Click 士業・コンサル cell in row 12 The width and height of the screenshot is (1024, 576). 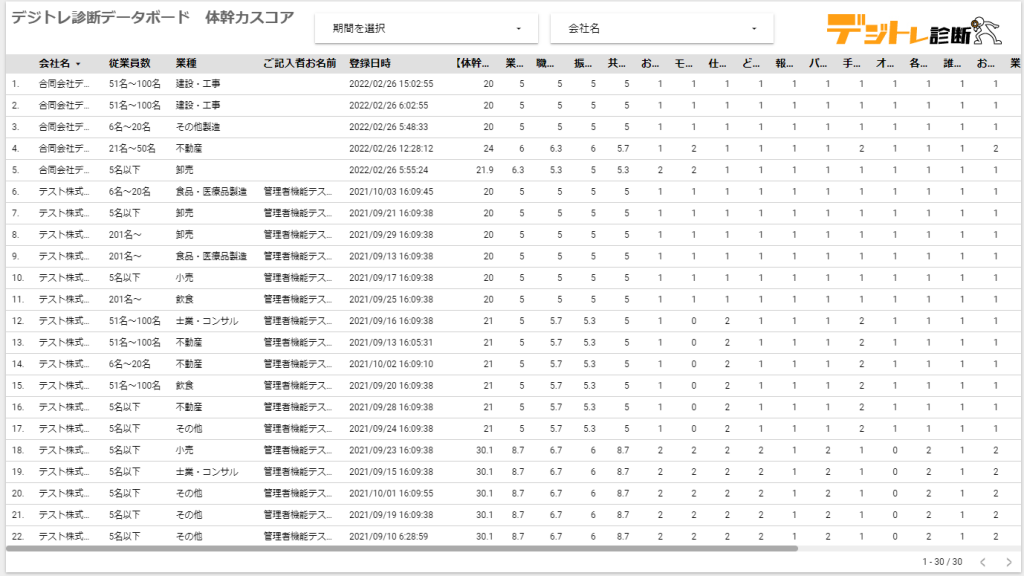pos(207,321)
